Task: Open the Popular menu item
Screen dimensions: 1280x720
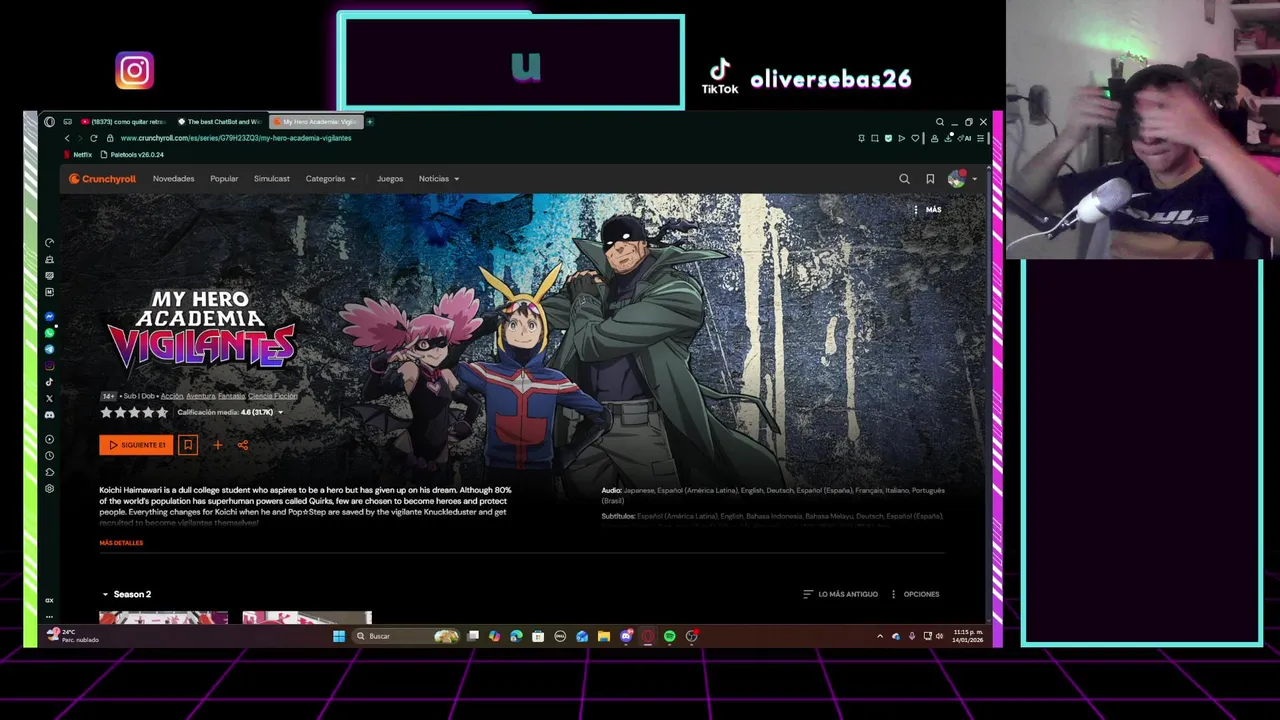Action: 224,179
